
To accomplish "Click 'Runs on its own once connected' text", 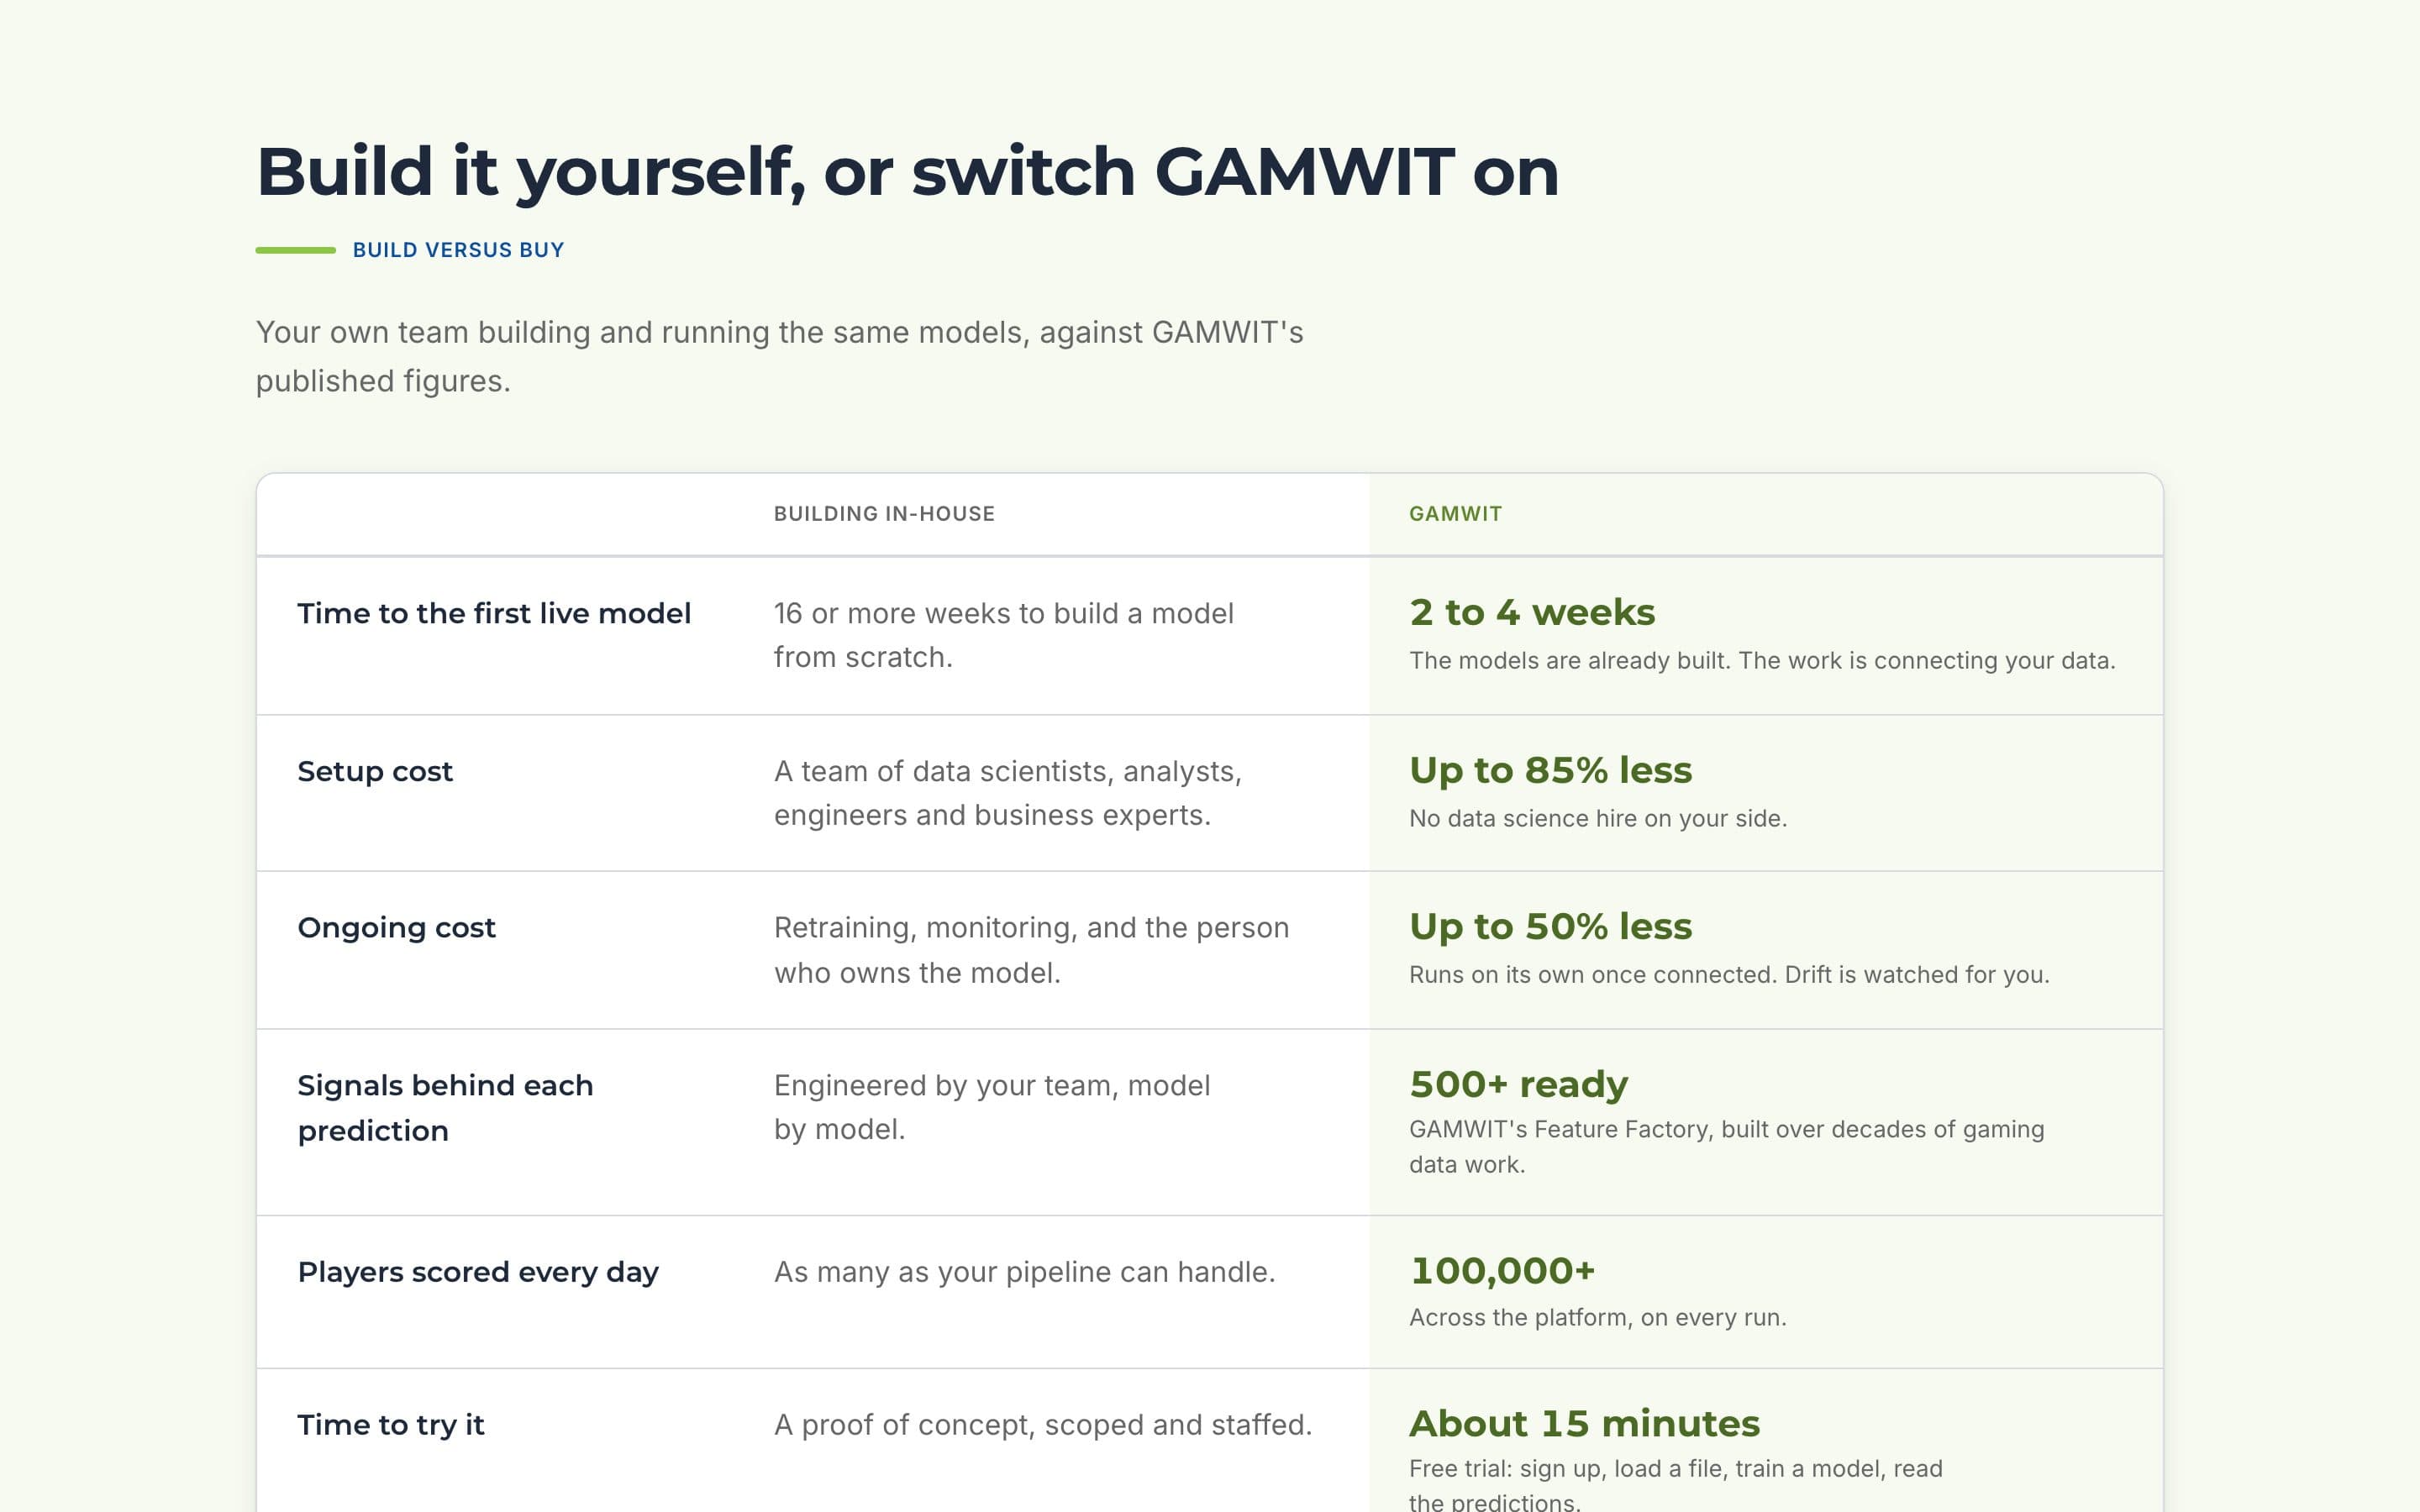I will [x=1729, y=975].
